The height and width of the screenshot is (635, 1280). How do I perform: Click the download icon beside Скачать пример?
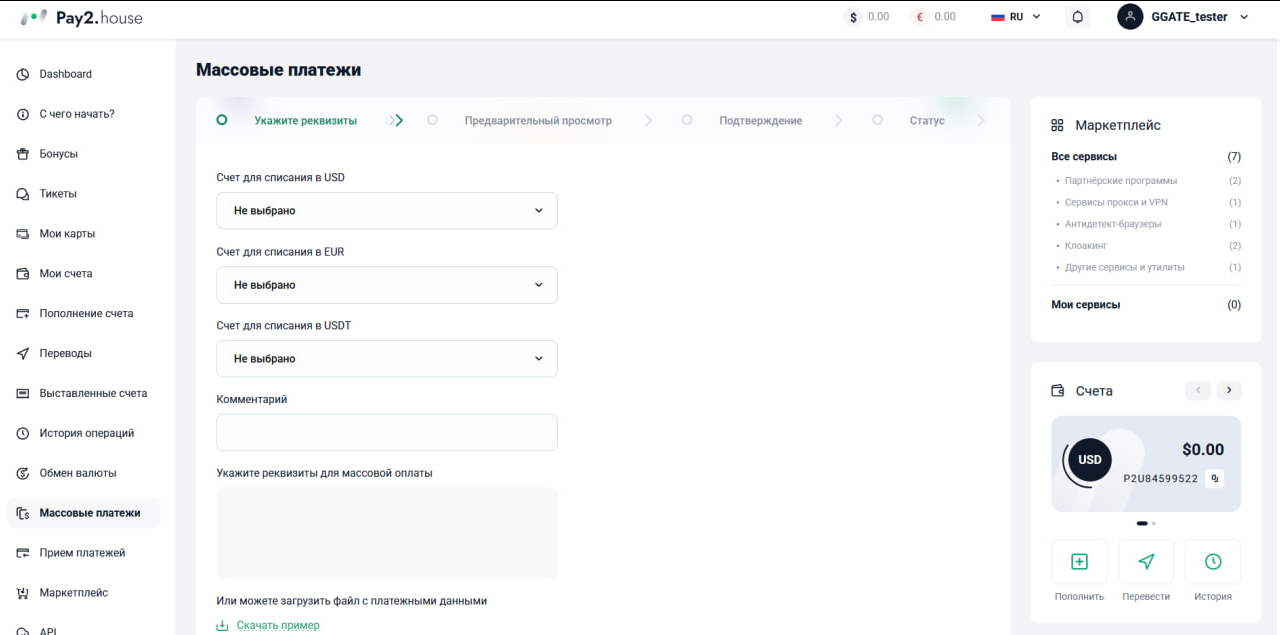point(222,626)
